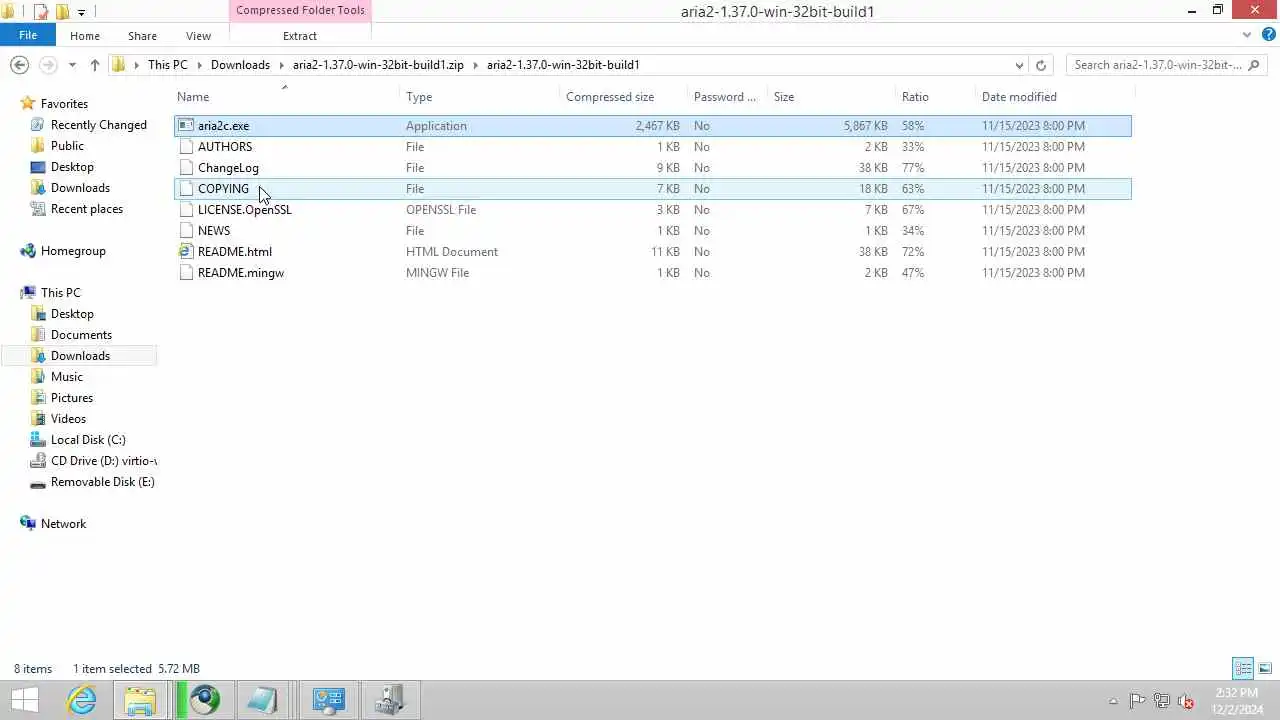Click the Music folder icon
The width and height of the screenshot is (1280, 720).
(38, 377)
